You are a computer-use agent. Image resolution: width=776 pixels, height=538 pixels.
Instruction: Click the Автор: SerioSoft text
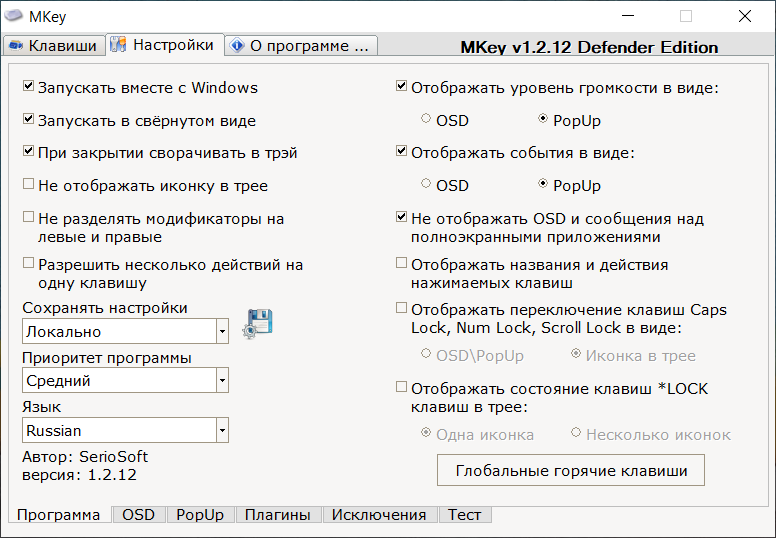click(x=85, y=456)
